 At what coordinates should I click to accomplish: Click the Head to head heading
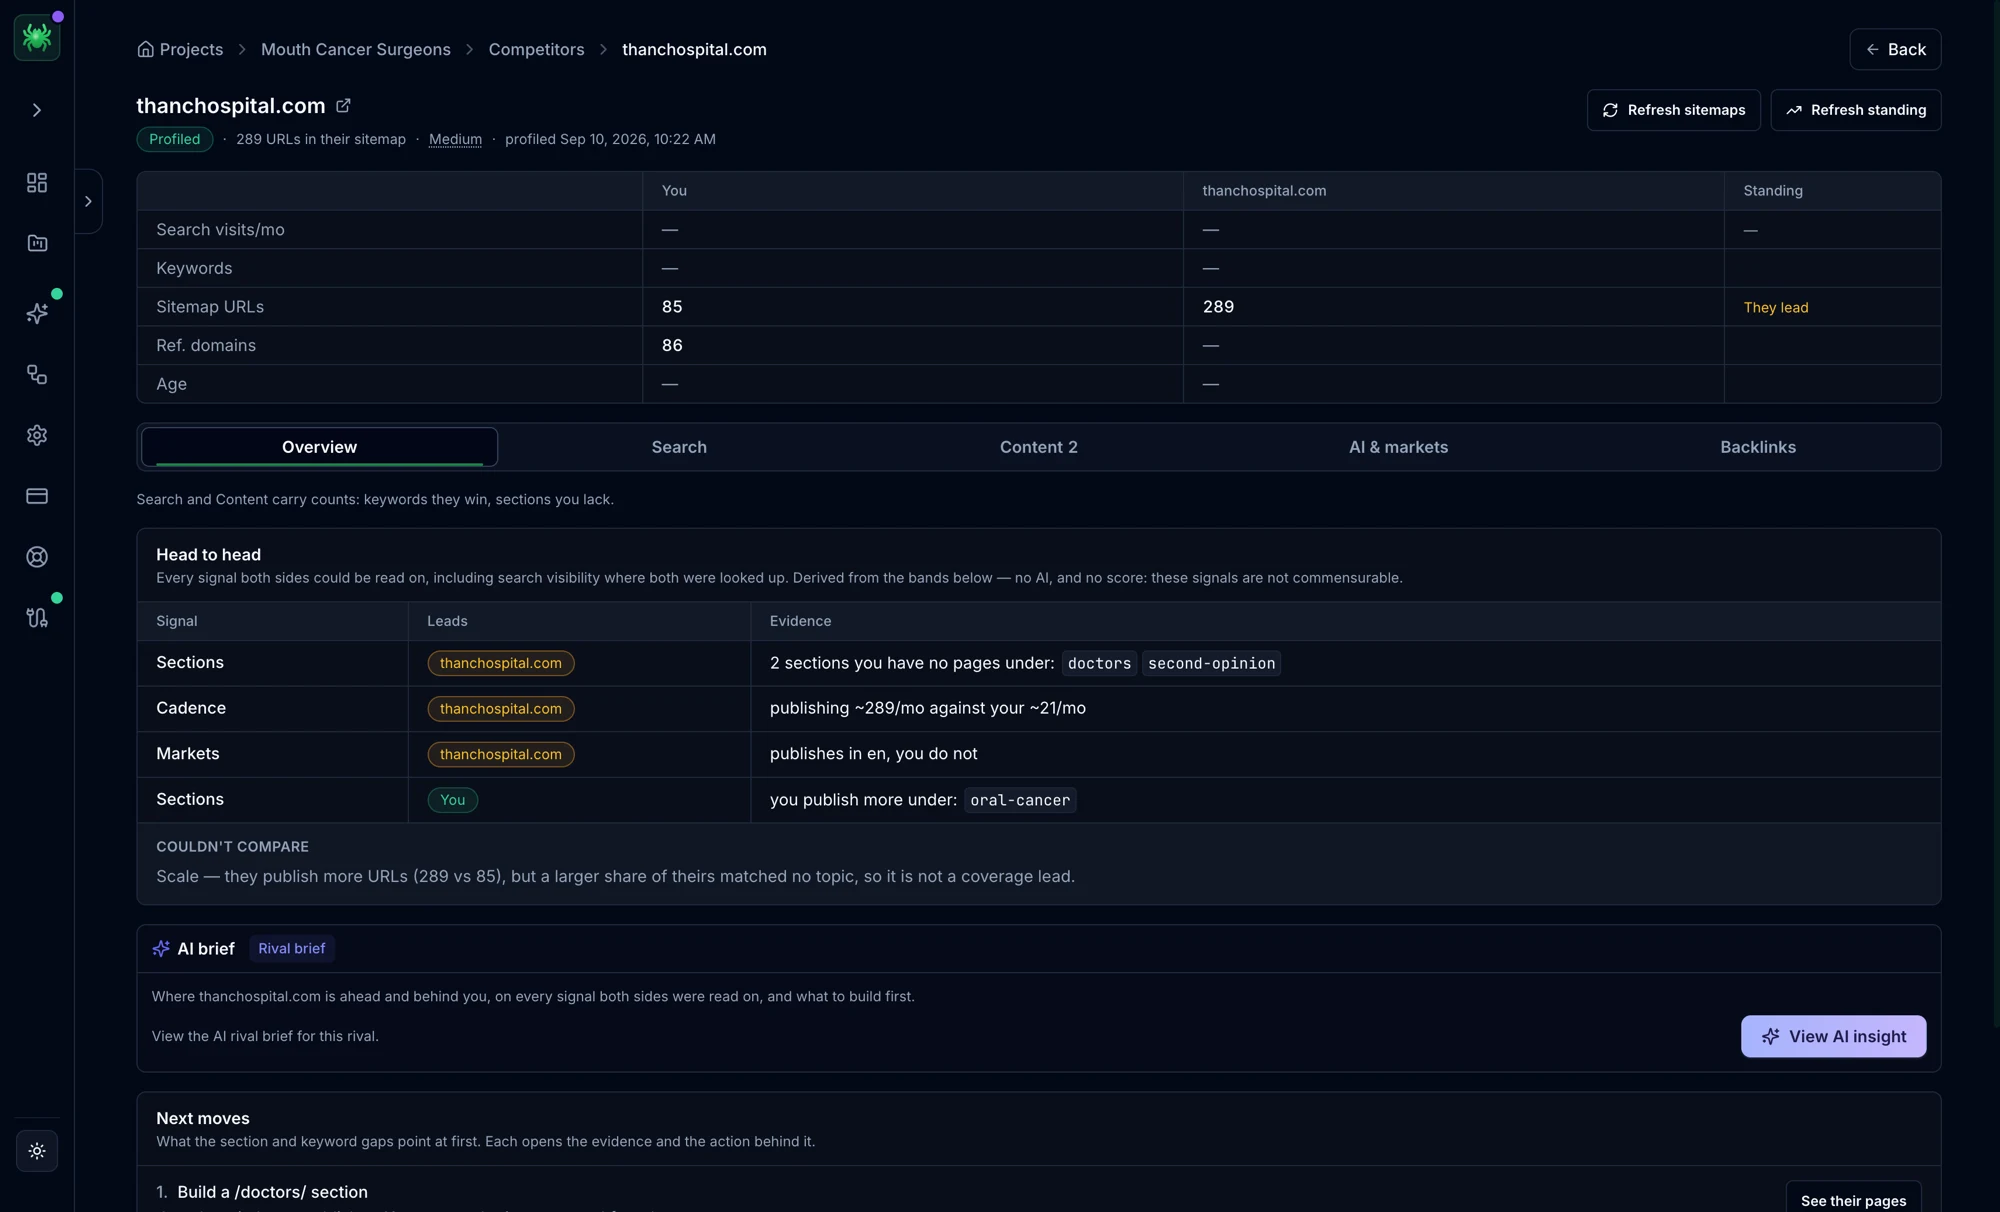pos(208,555)
